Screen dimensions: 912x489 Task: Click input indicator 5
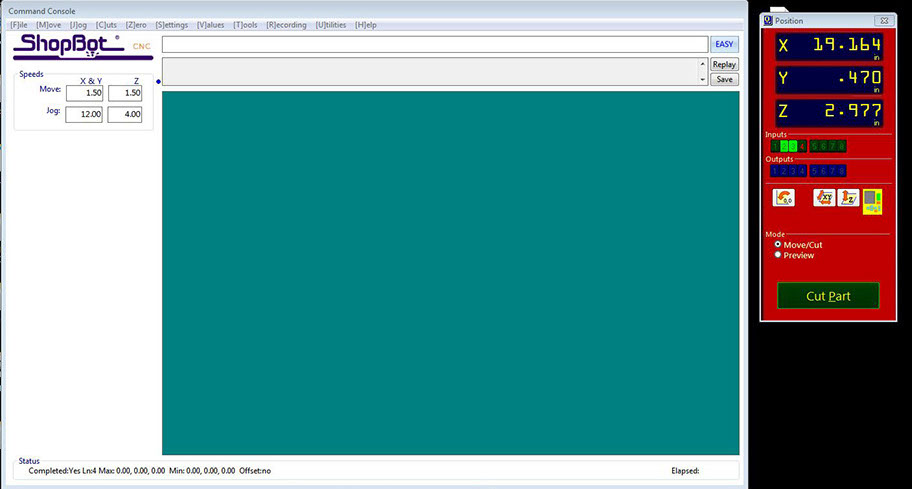pos(814,146)
